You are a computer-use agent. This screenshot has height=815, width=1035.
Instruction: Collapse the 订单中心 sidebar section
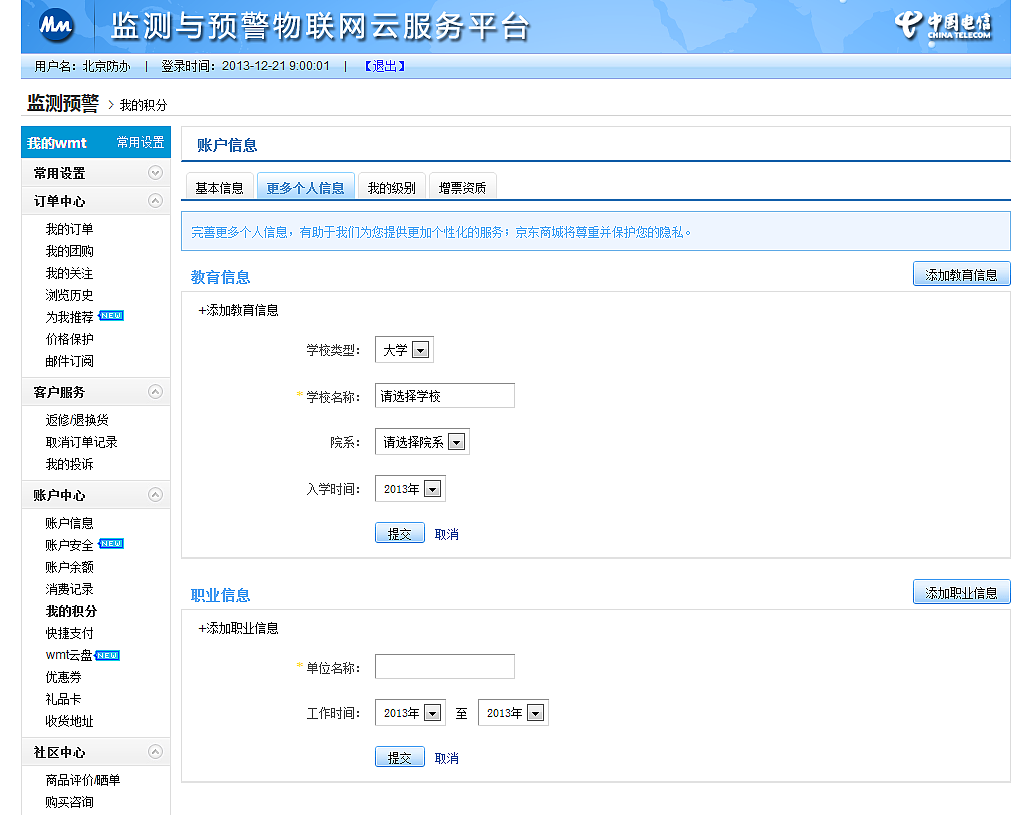[x=155, y=201]
